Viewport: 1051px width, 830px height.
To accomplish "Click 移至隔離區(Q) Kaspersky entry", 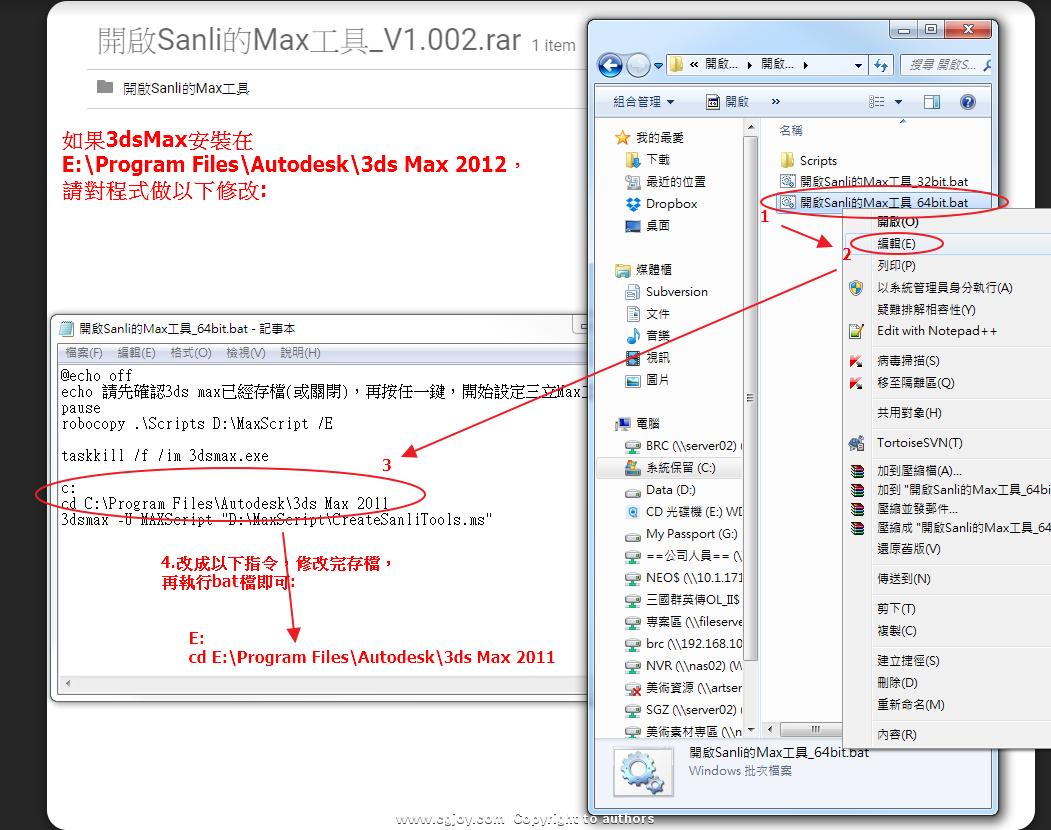I will tap(916, 383).
